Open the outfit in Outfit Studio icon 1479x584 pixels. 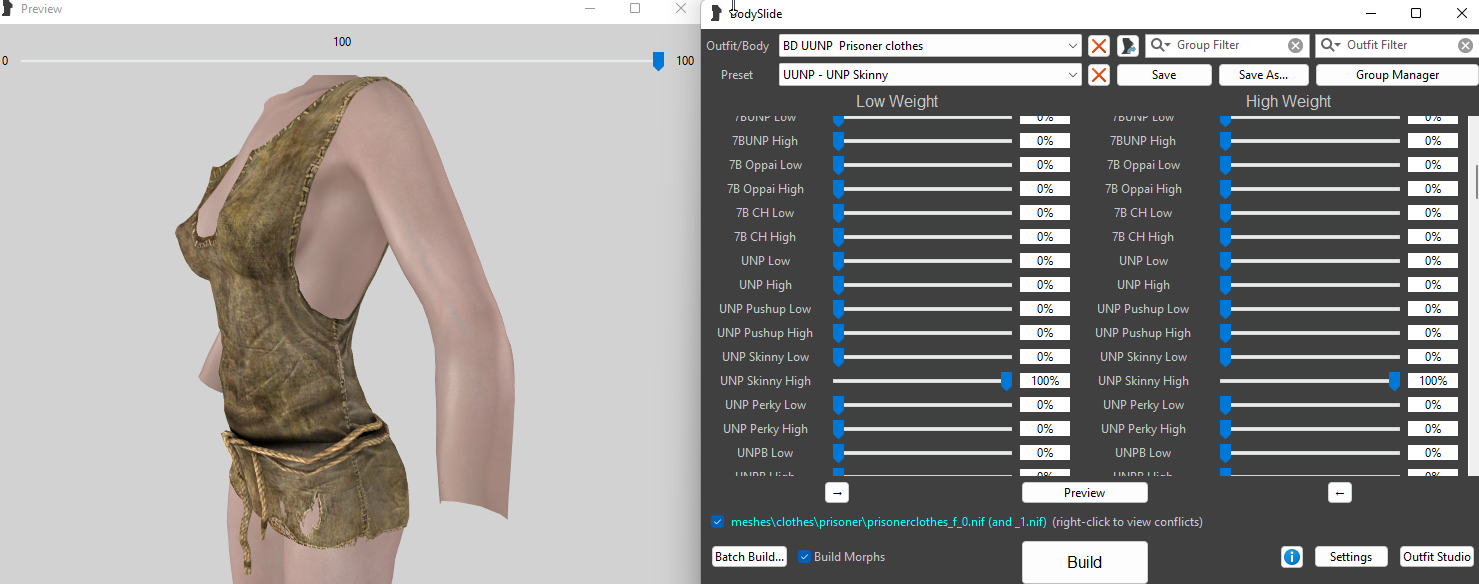[1128, 45]
